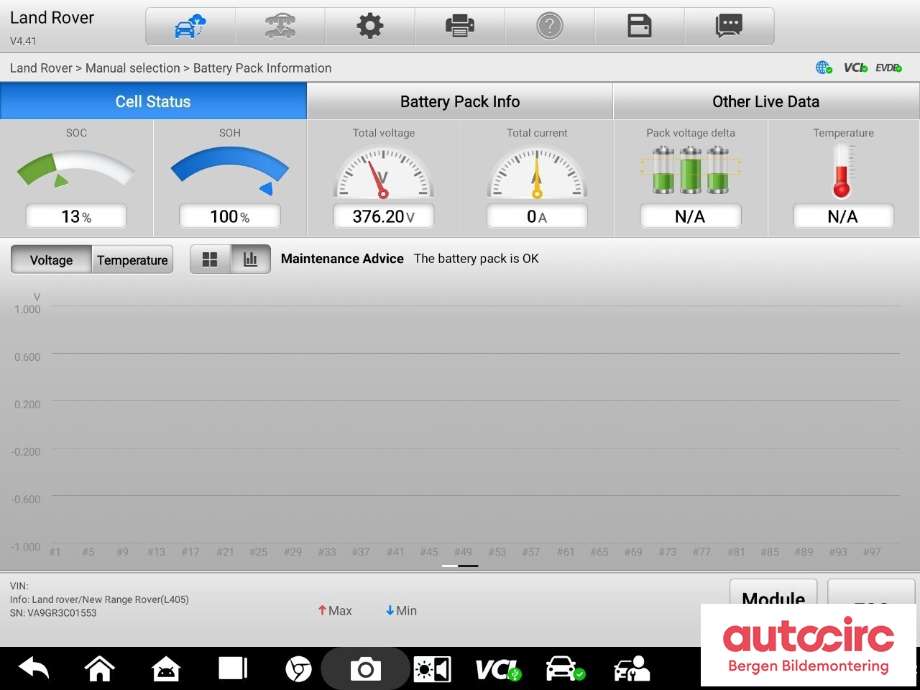Tap the Android back arrow
This screenshot has height=690, width=920.
click(x=33, y=668)
